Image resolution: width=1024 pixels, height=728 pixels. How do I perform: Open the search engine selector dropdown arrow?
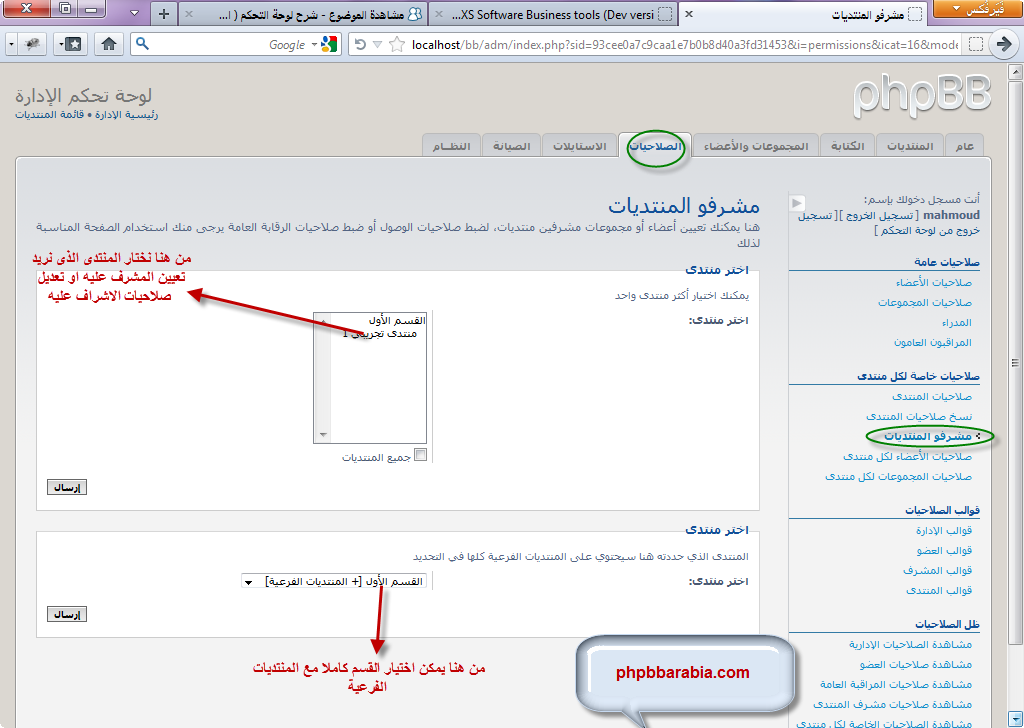(314, 44)
